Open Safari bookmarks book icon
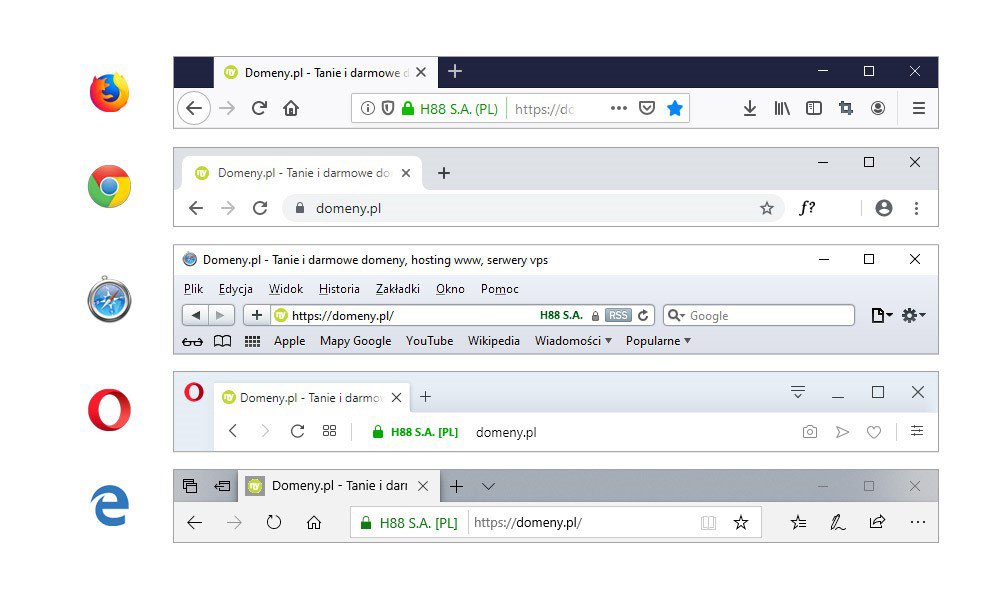Image resolution: width=1000 pixels, height=600 pixels. click(x=222, y=341)
